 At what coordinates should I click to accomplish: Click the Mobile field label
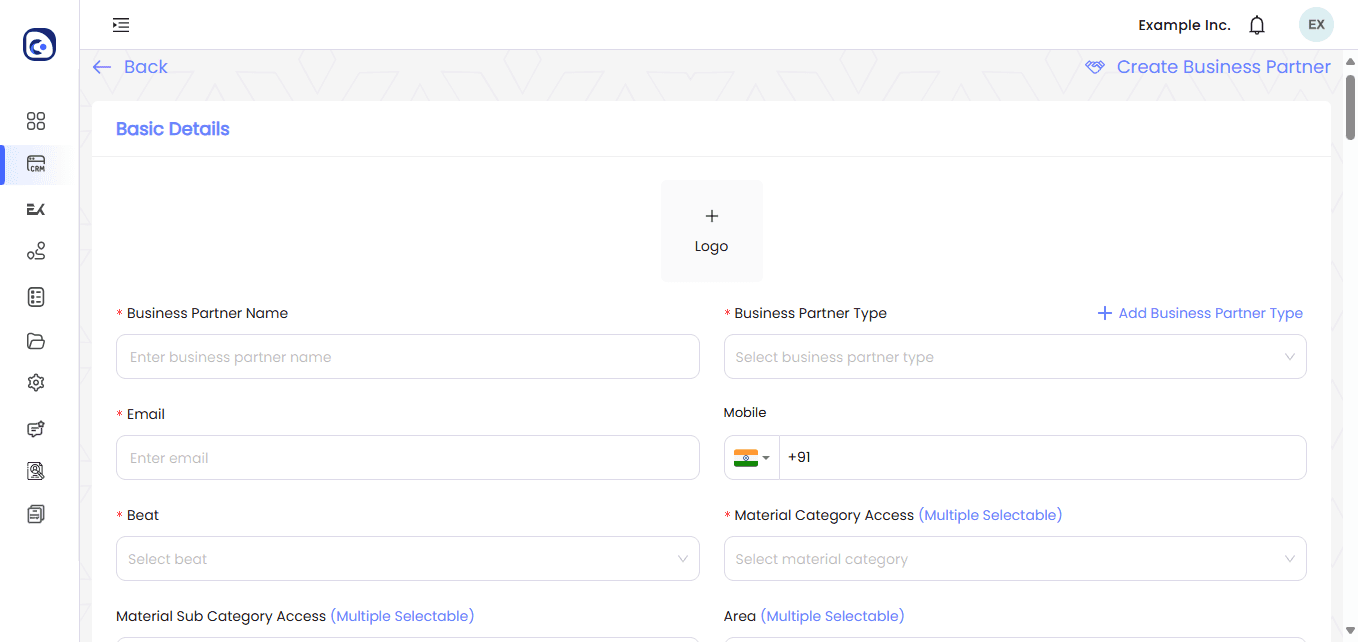pos(745,412)
